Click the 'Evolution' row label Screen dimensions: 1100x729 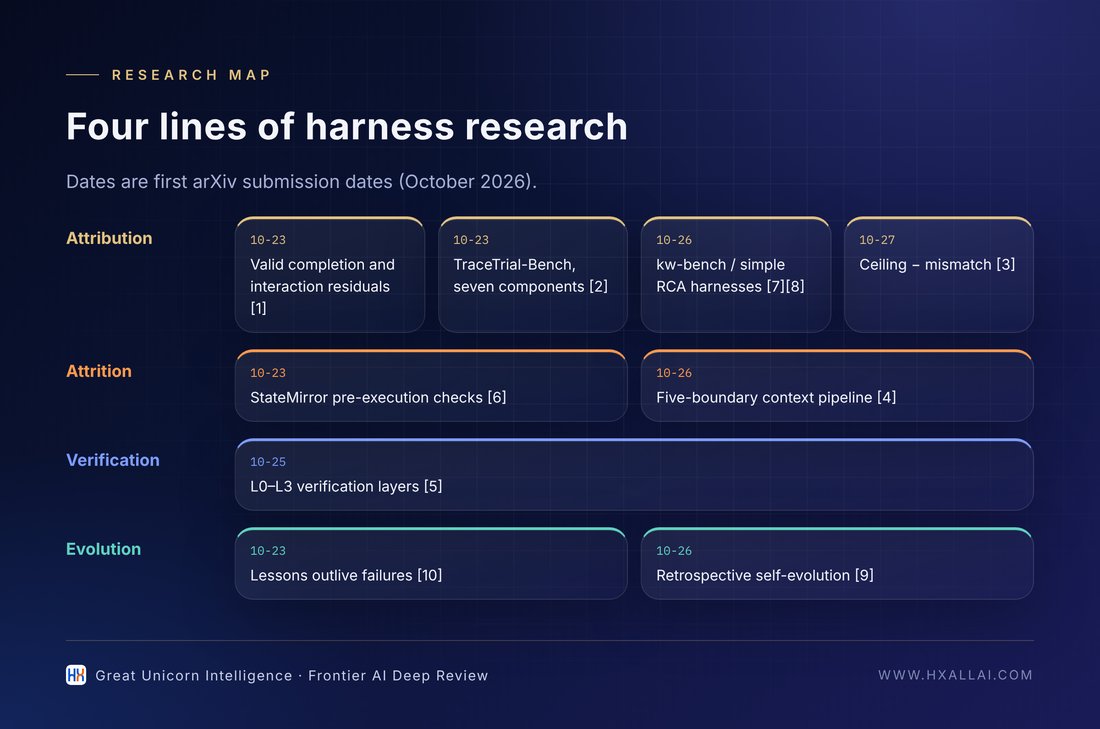tap(103, 549)
